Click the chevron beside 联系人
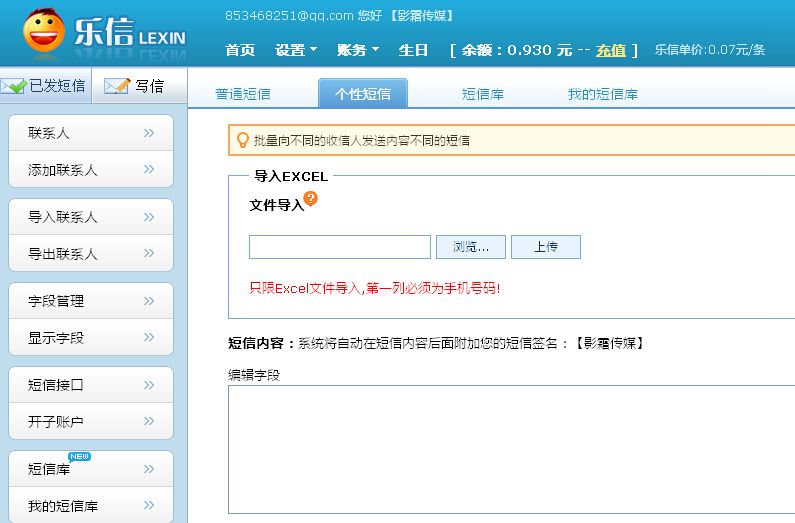795x523 pixels. 149,133
